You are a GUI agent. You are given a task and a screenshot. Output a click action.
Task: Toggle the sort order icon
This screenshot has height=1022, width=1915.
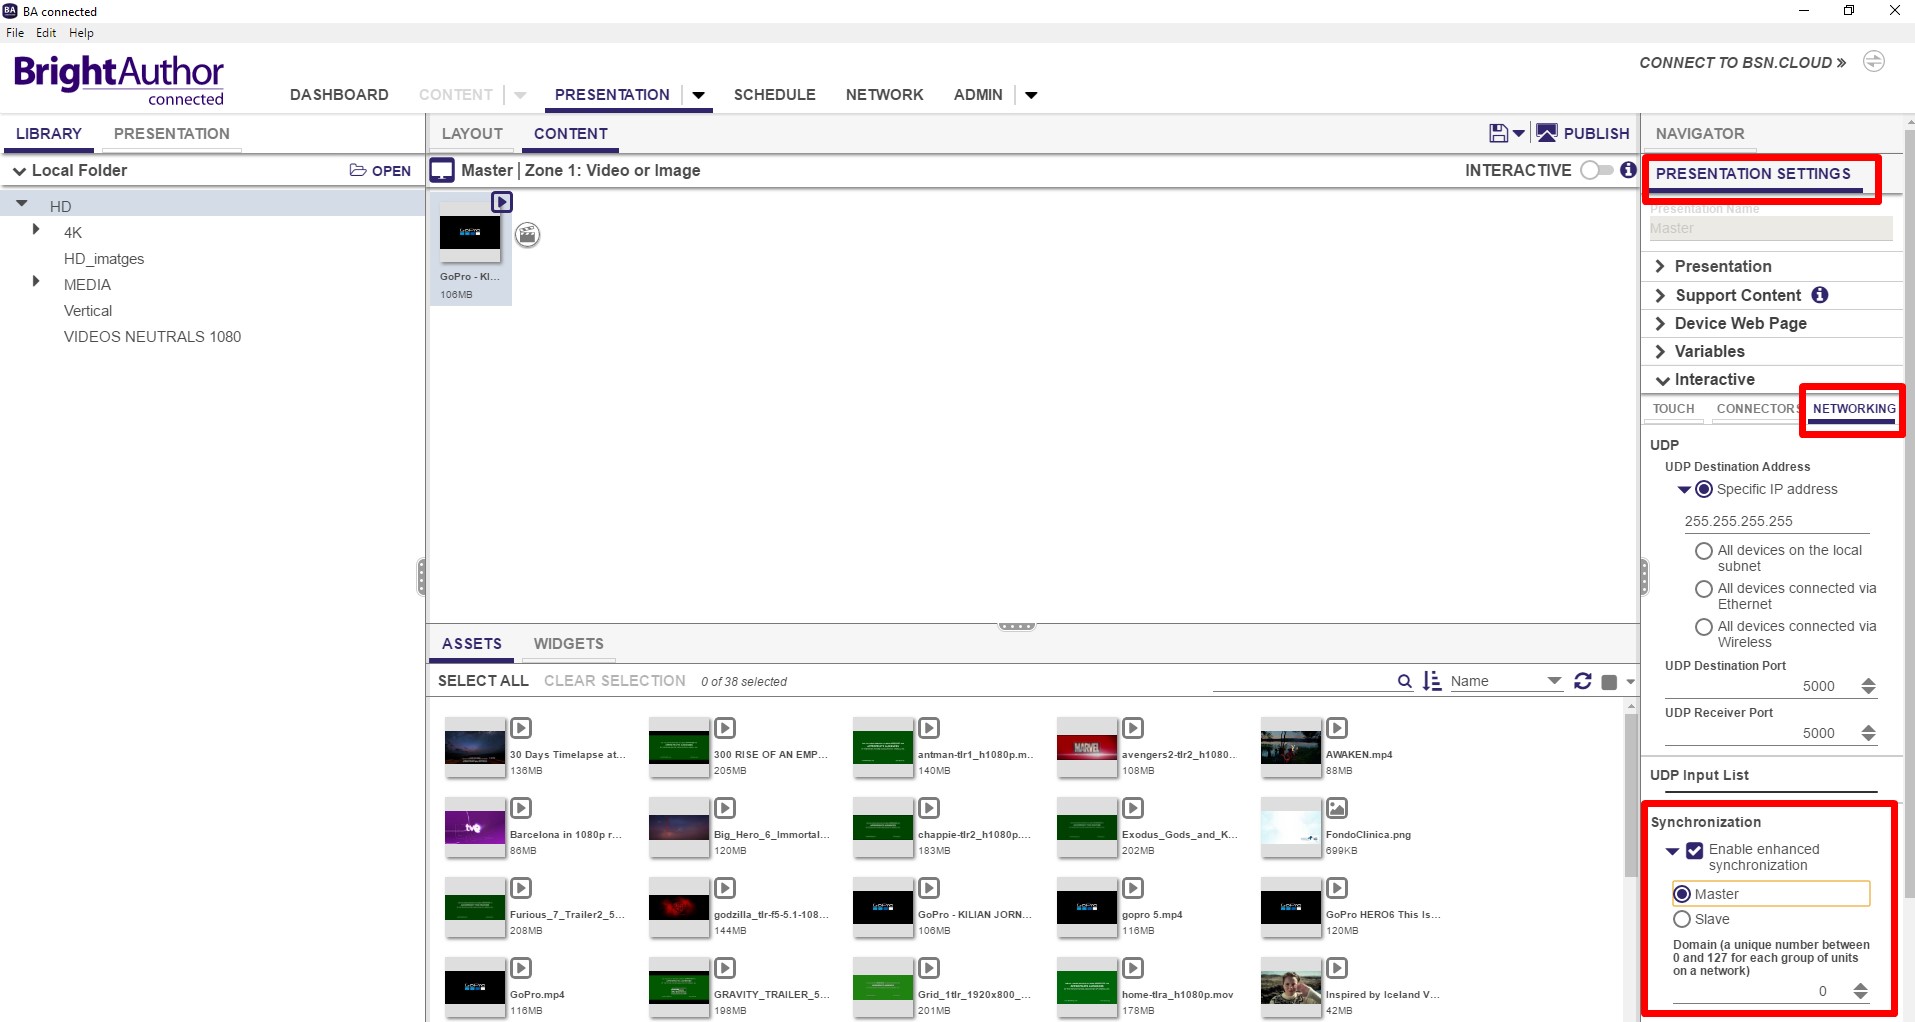point(1432,681)
